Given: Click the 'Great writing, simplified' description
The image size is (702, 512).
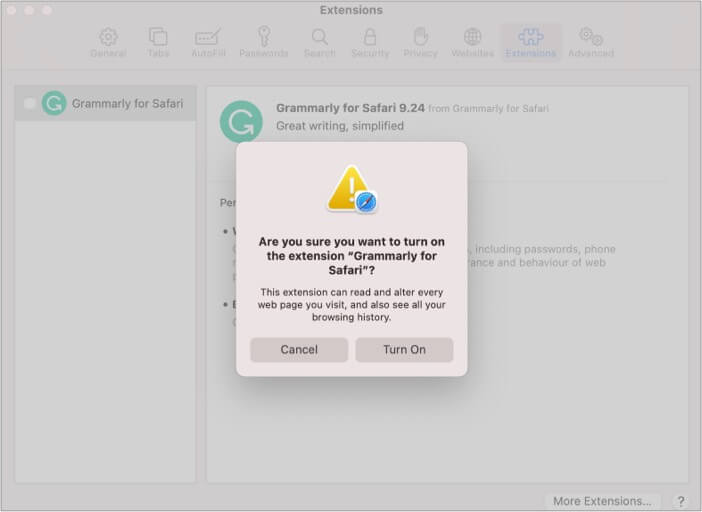Looking at the screenshot, I should pos(340,126).
